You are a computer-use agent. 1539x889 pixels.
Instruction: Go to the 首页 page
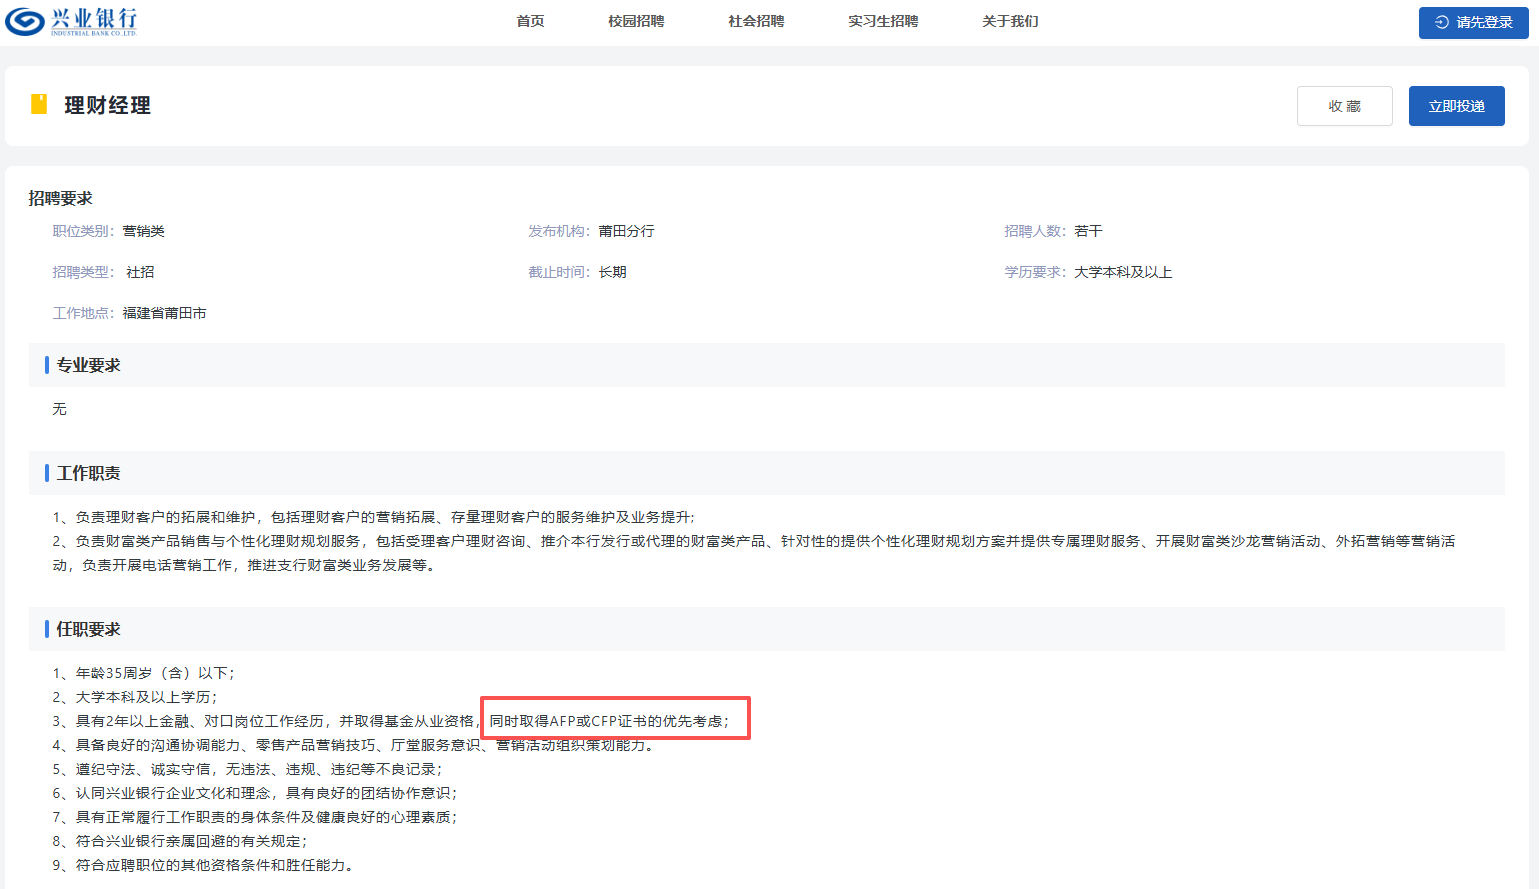click(530, 21)
